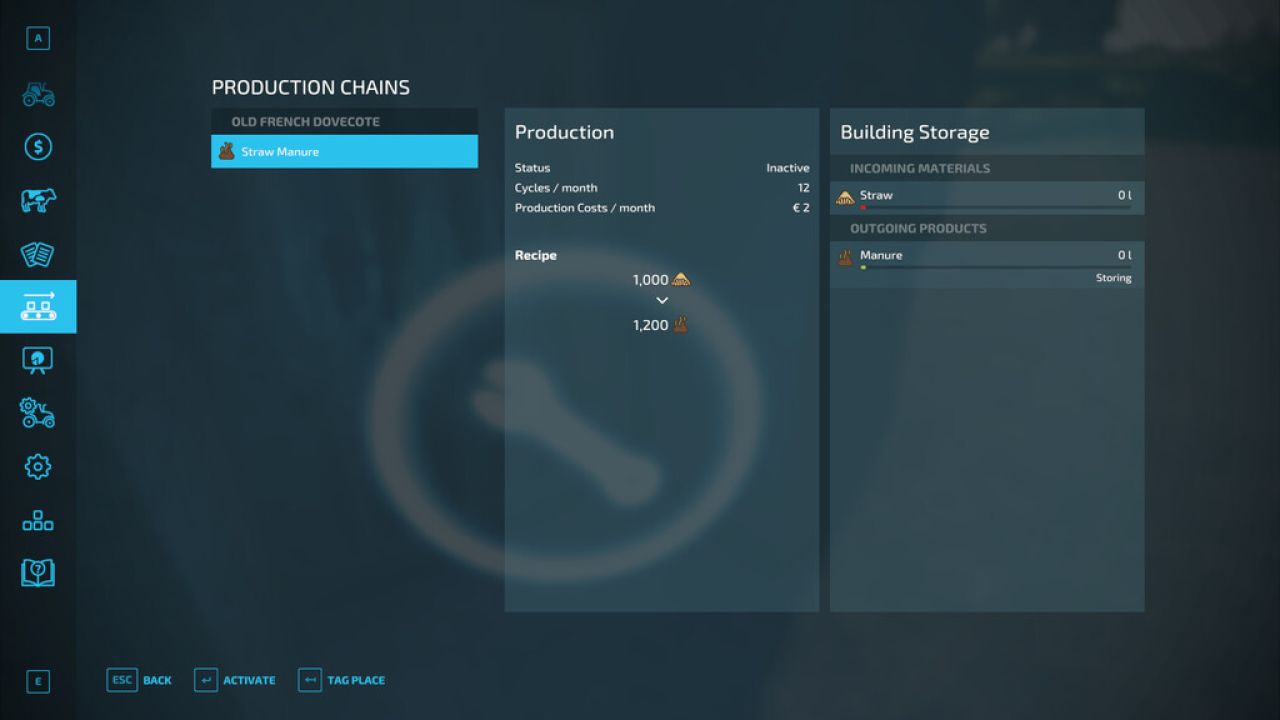Click the manure icon in Building Storage

845,257
